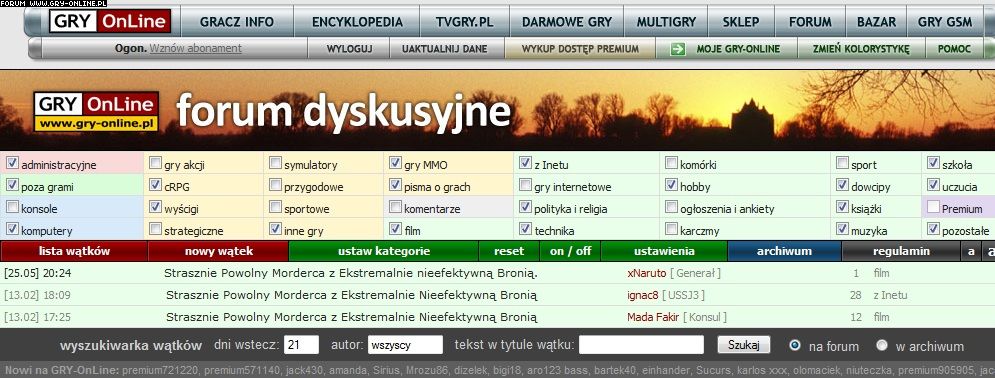Uncheck the gry MMO category
995x378 pixels.
[395, 163]
